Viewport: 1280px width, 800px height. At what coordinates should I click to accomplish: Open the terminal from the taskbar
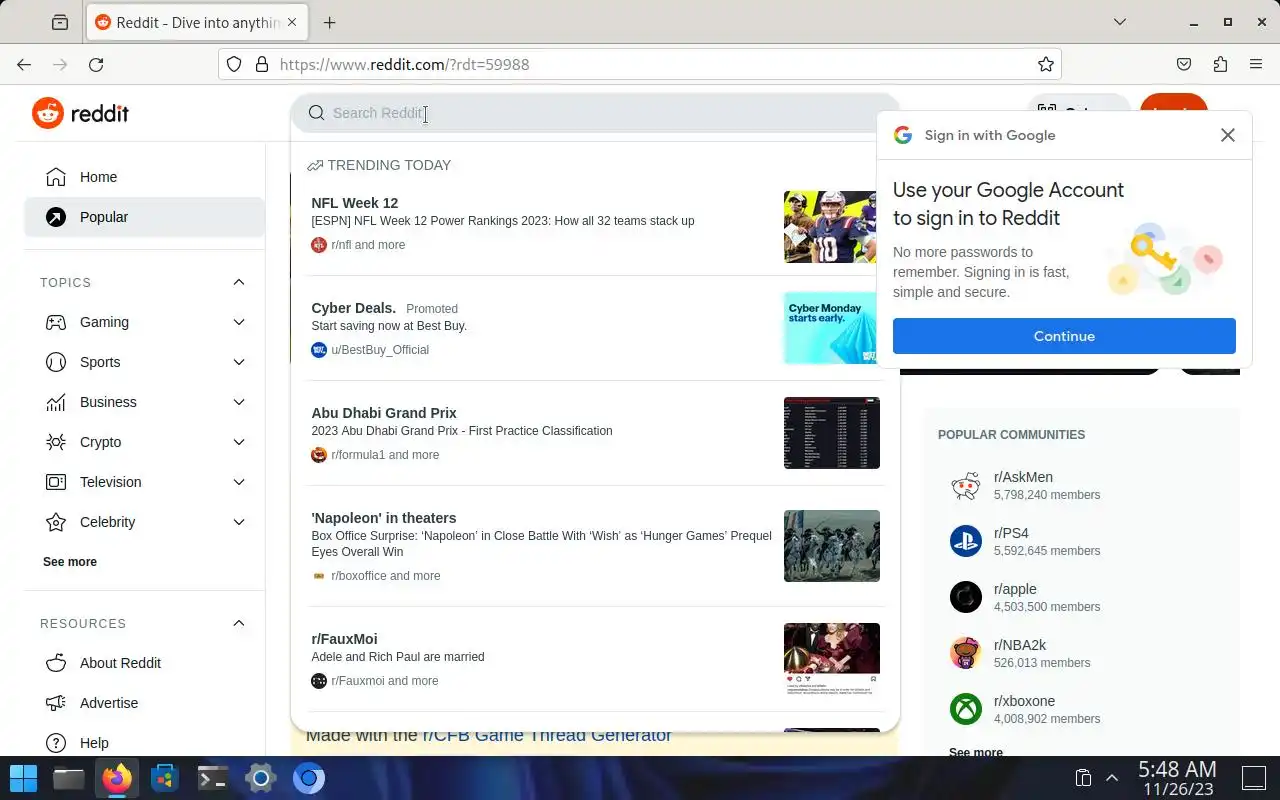click(x=212, y=778)
